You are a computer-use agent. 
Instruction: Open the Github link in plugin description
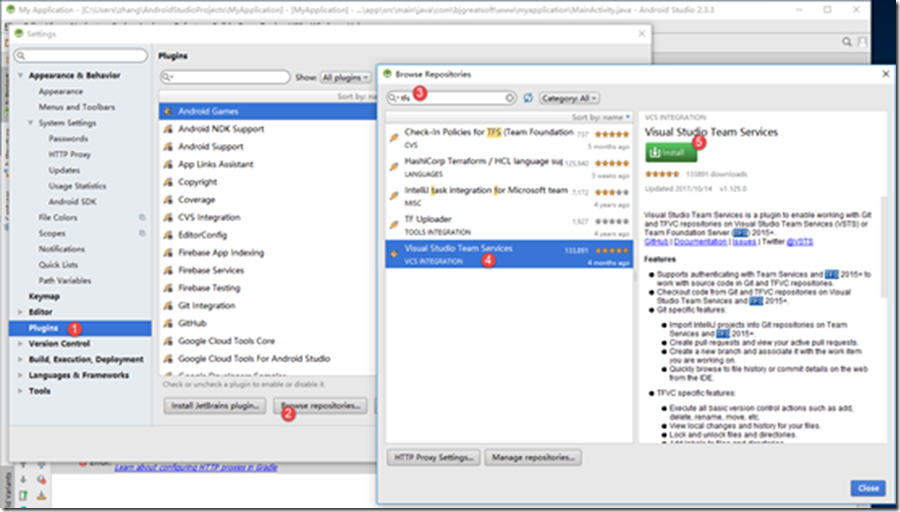(x=657, y=242)
